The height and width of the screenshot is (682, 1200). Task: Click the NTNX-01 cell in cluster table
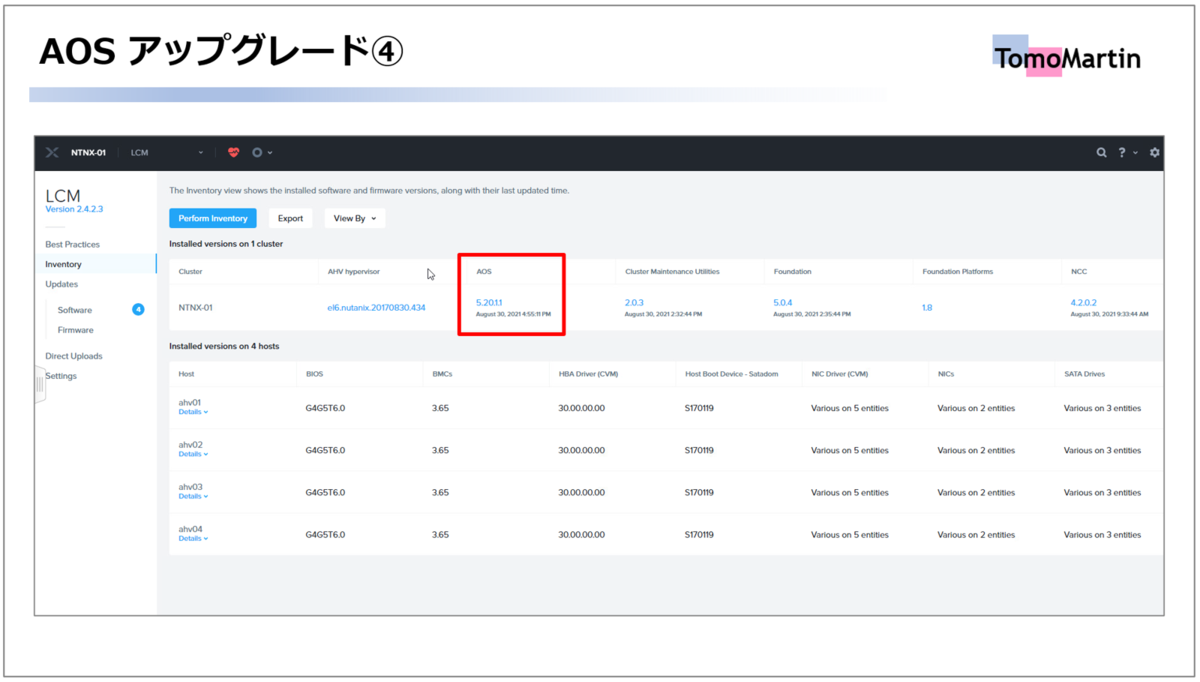(195, 308)
